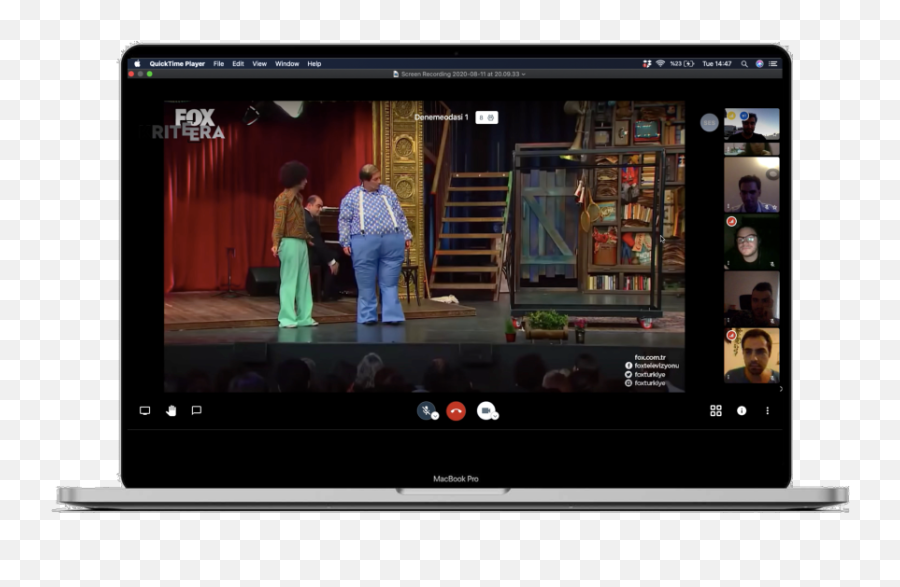Open Notification Center list icon
900x587 pixels.
pos(773,64)
